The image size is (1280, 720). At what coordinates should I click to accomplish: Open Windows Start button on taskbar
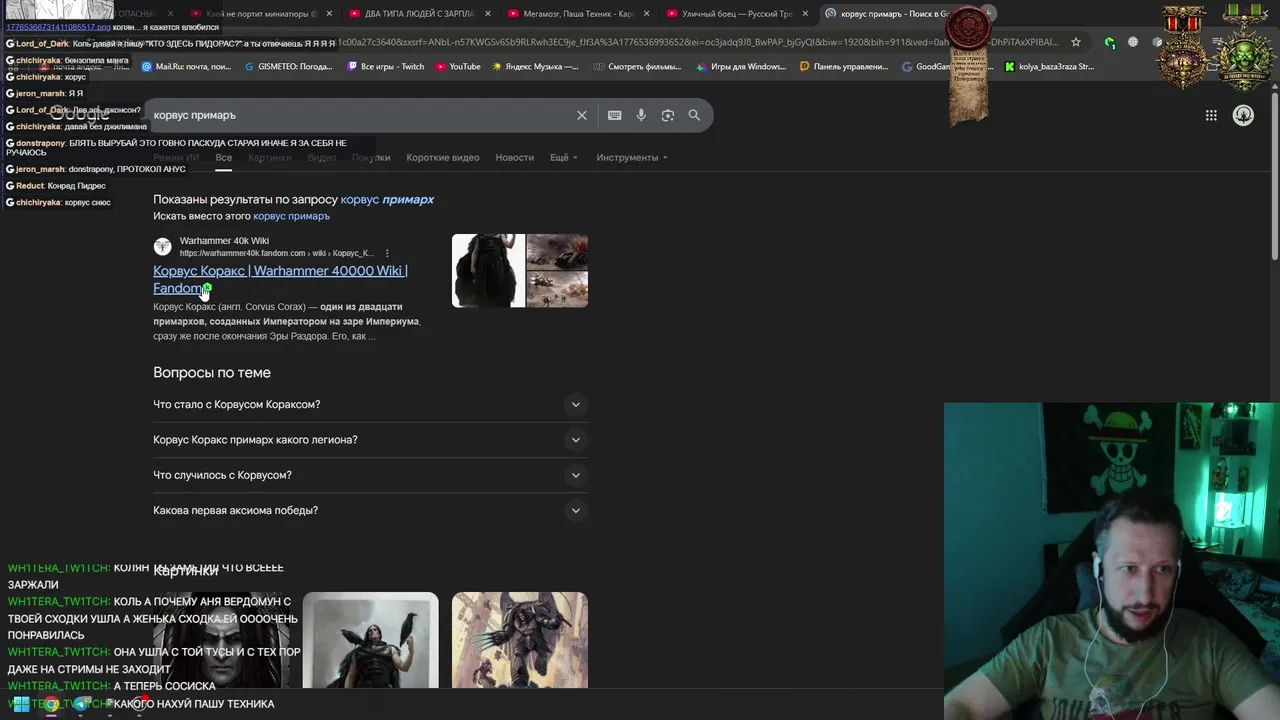point(20,705)
